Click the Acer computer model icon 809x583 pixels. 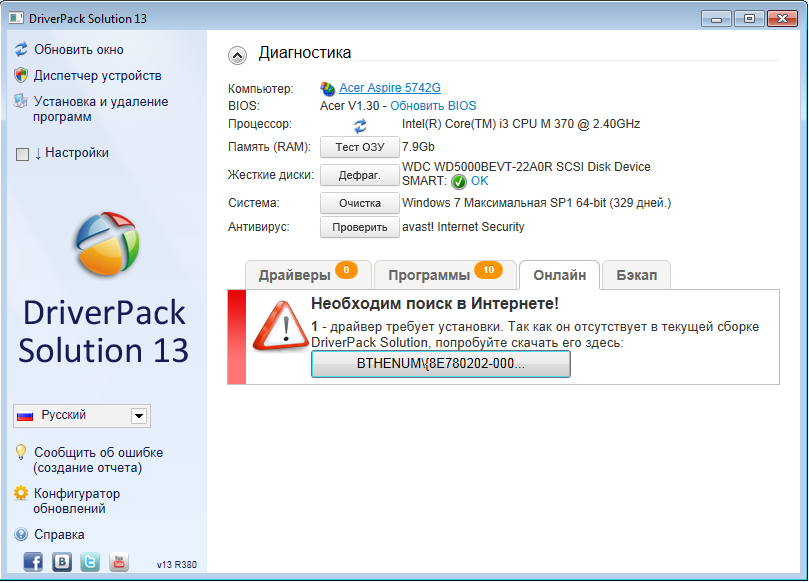[327, 89]
